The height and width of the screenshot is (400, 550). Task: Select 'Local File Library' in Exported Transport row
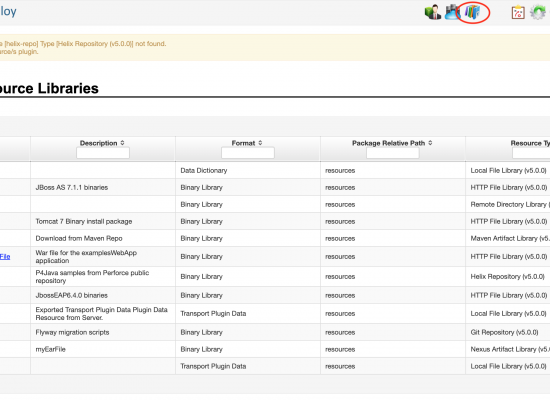pos(509,313)
